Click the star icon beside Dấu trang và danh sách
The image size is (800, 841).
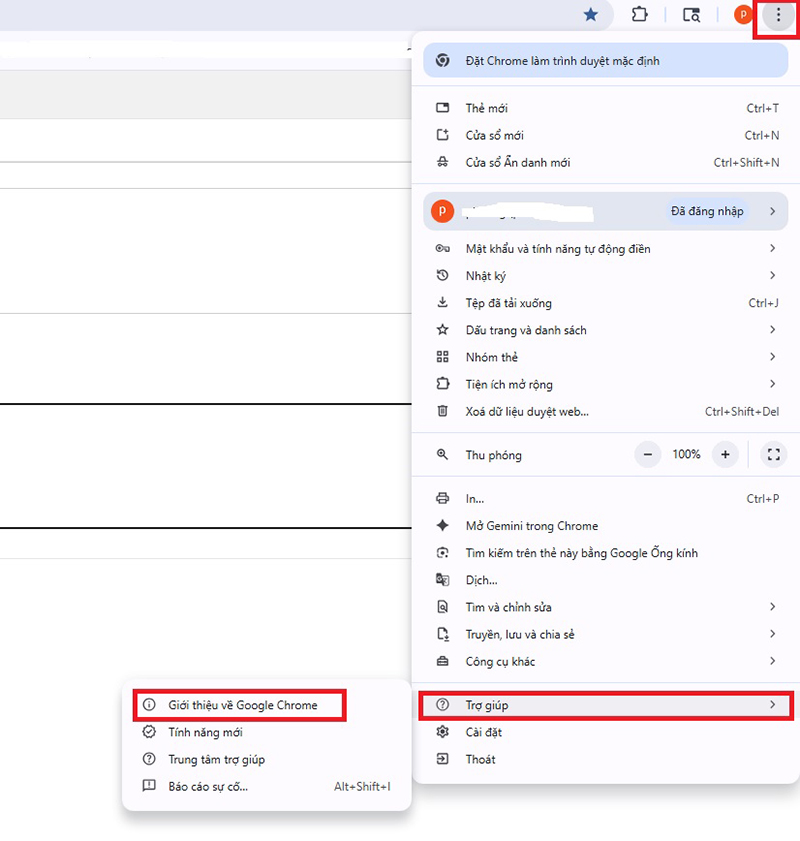click(x=442, y=330)
